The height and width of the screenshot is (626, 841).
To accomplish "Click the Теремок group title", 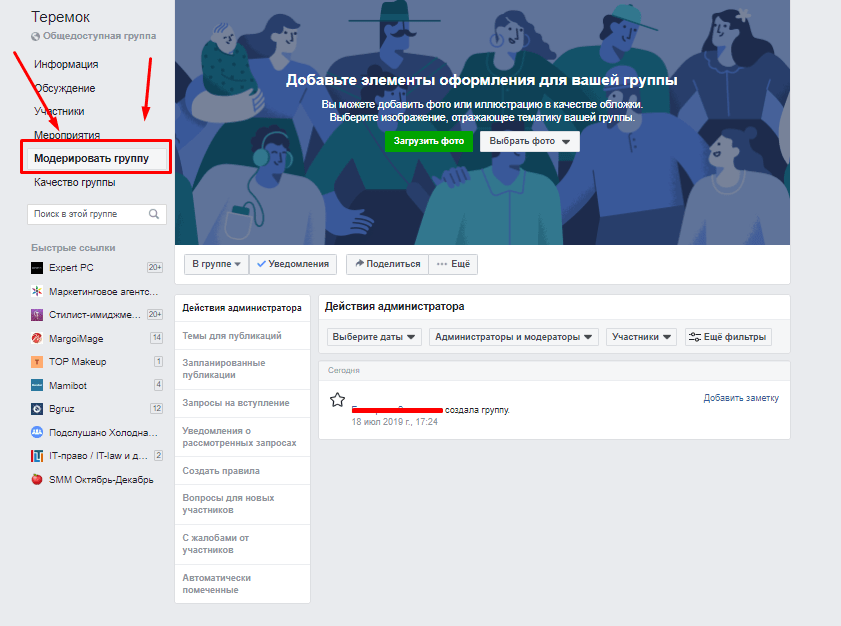I will click(x=61, y=17).
